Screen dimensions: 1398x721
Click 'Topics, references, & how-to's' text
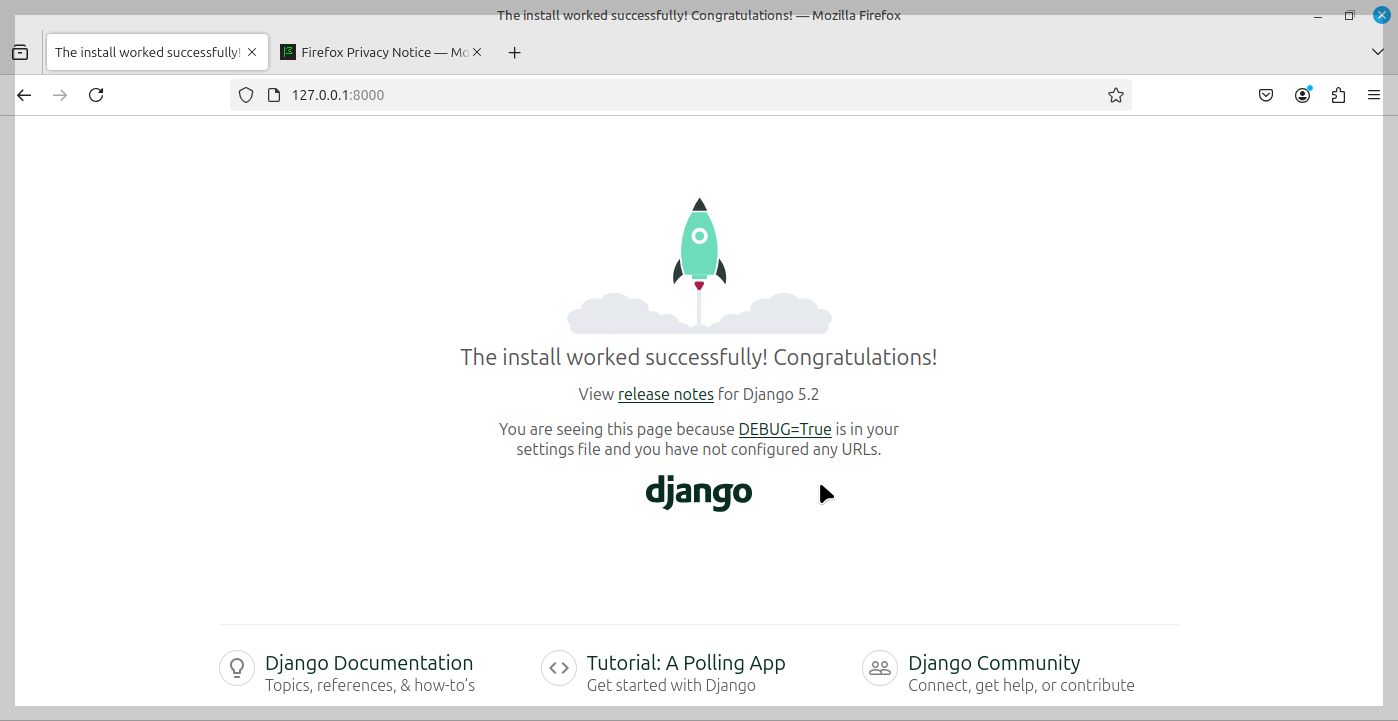tap(370, 685)
